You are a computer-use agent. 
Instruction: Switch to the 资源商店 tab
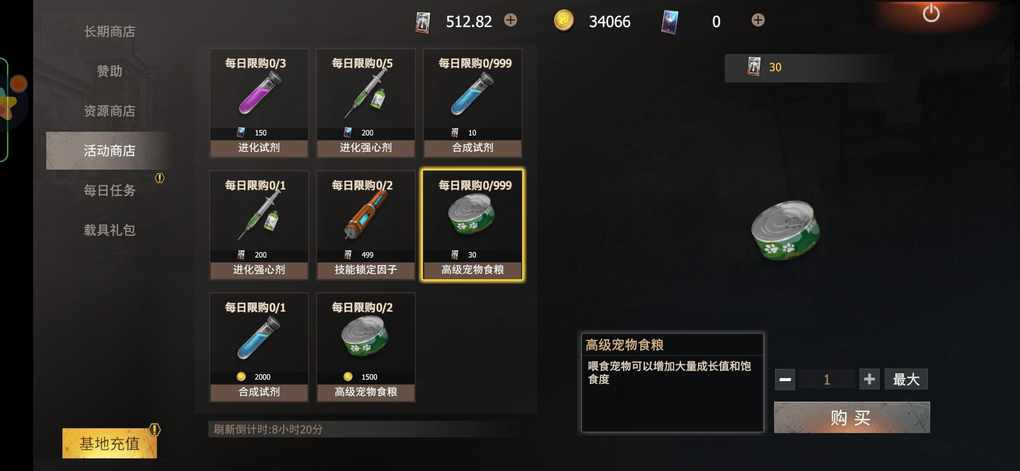(x=109, y=111)
